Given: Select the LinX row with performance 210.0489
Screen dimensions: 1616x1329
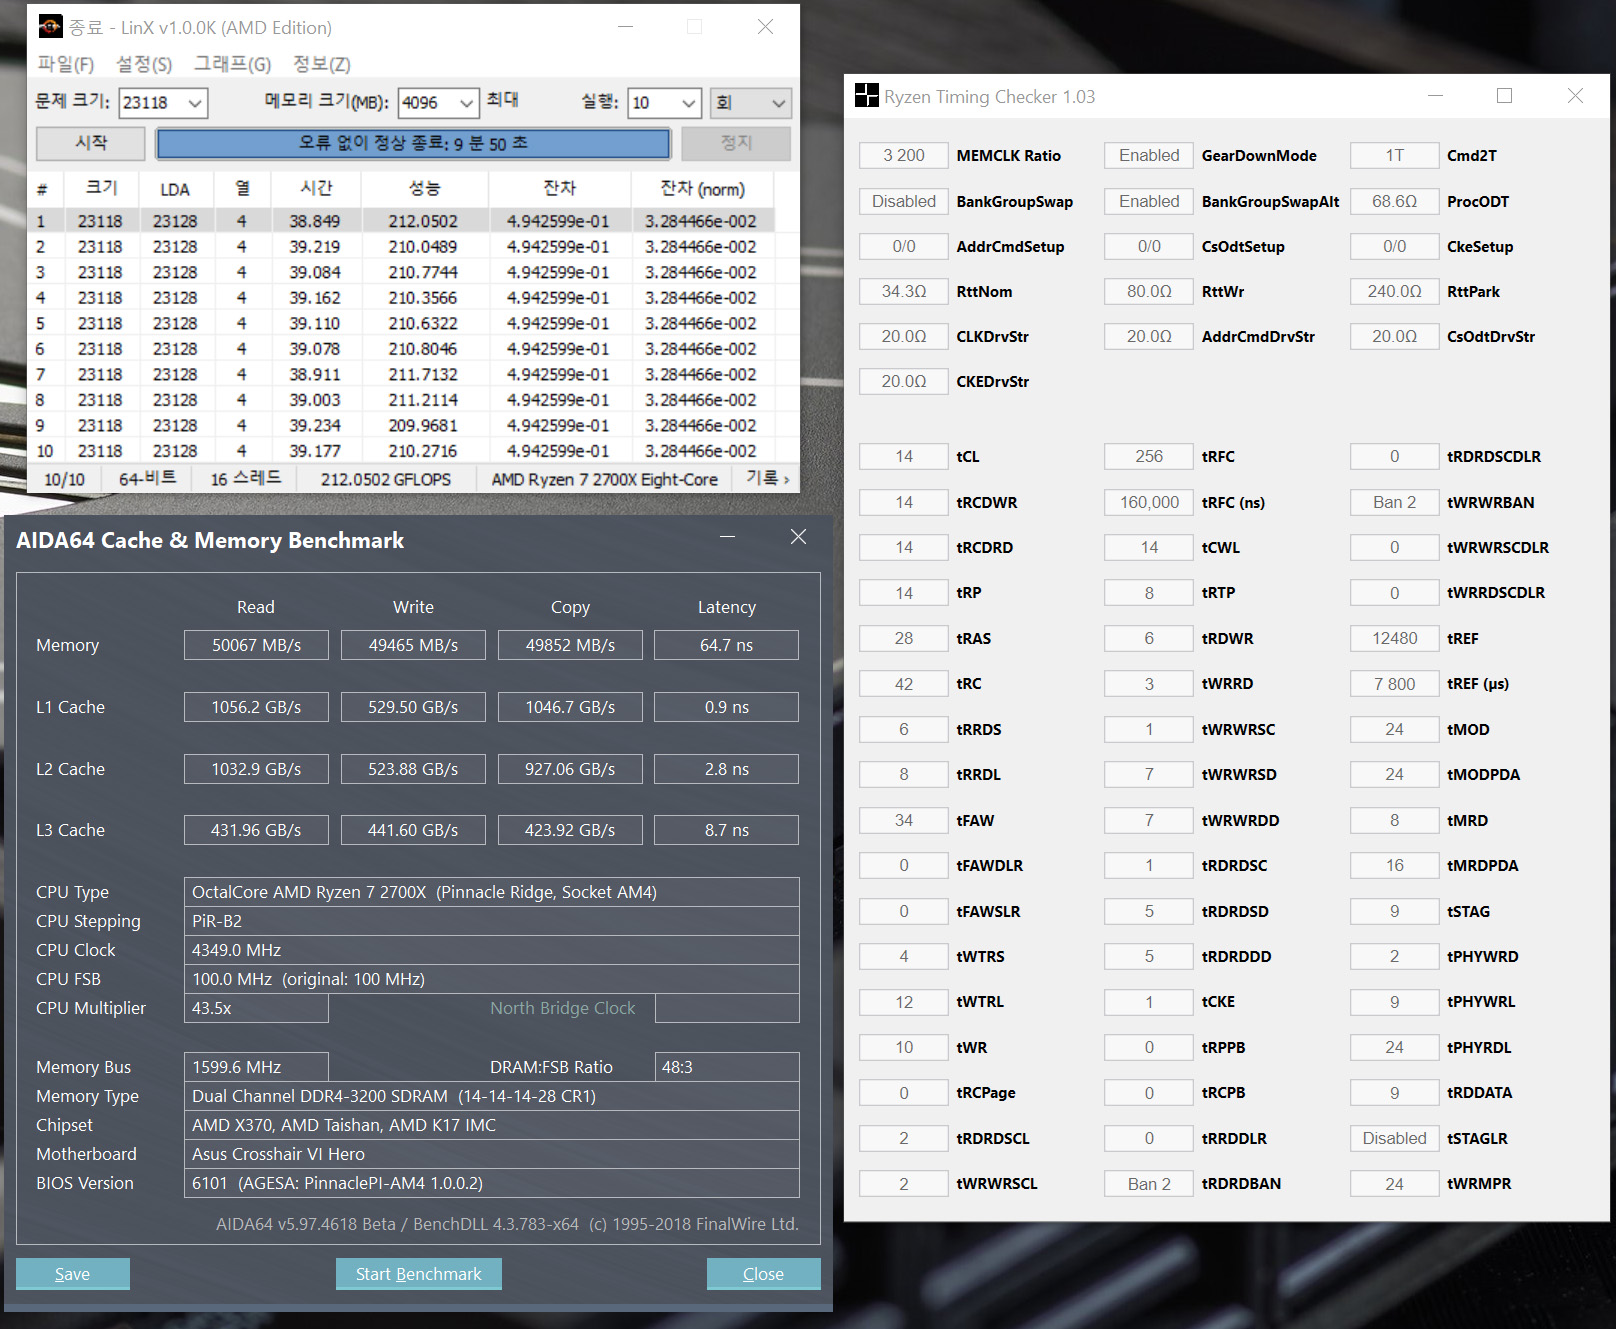Looking at the screenshot, I should [x=401, y=247].
